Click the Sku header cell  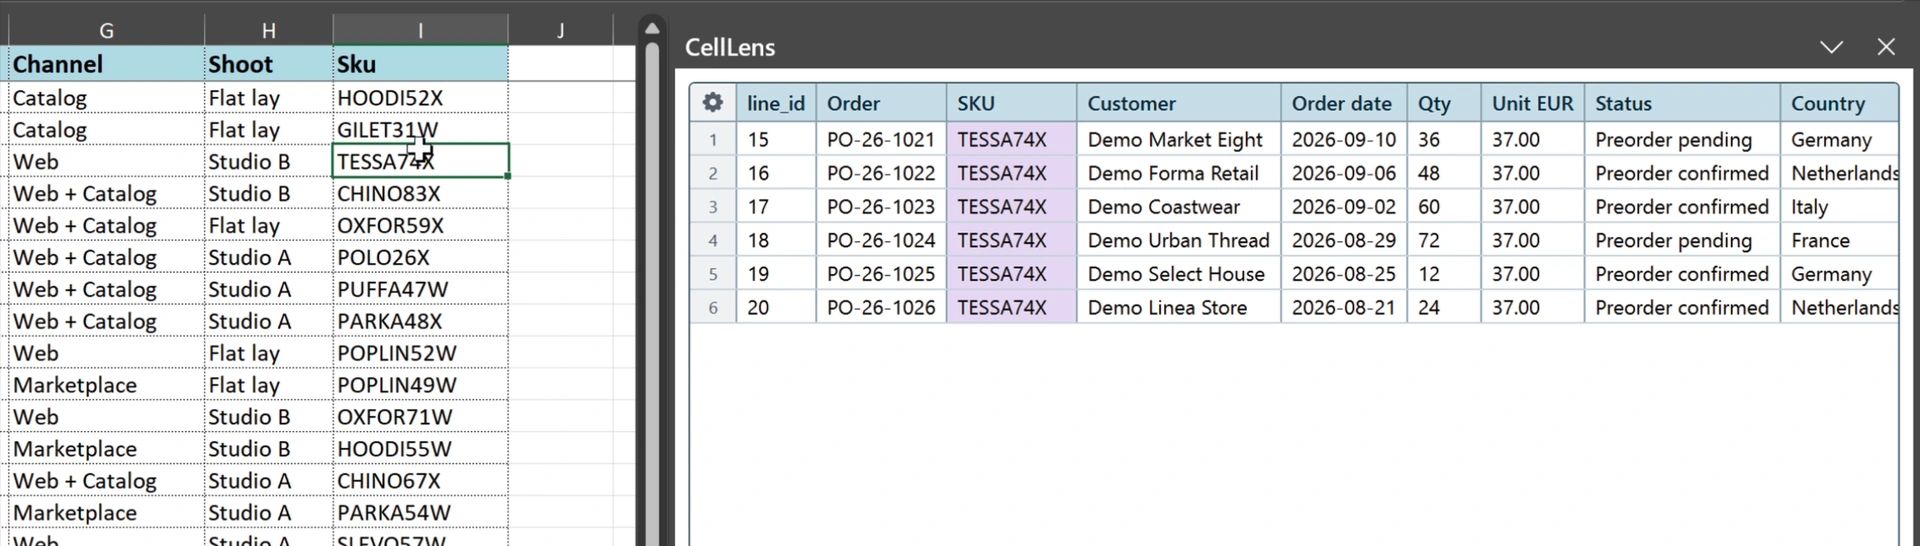pyautogui.click(x=421, y=64)
